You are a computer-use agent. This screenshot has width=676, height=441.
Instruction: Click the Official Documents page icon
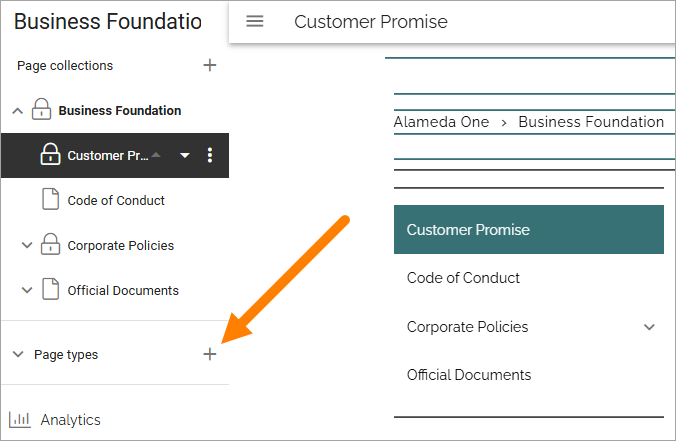pos(50,289)
